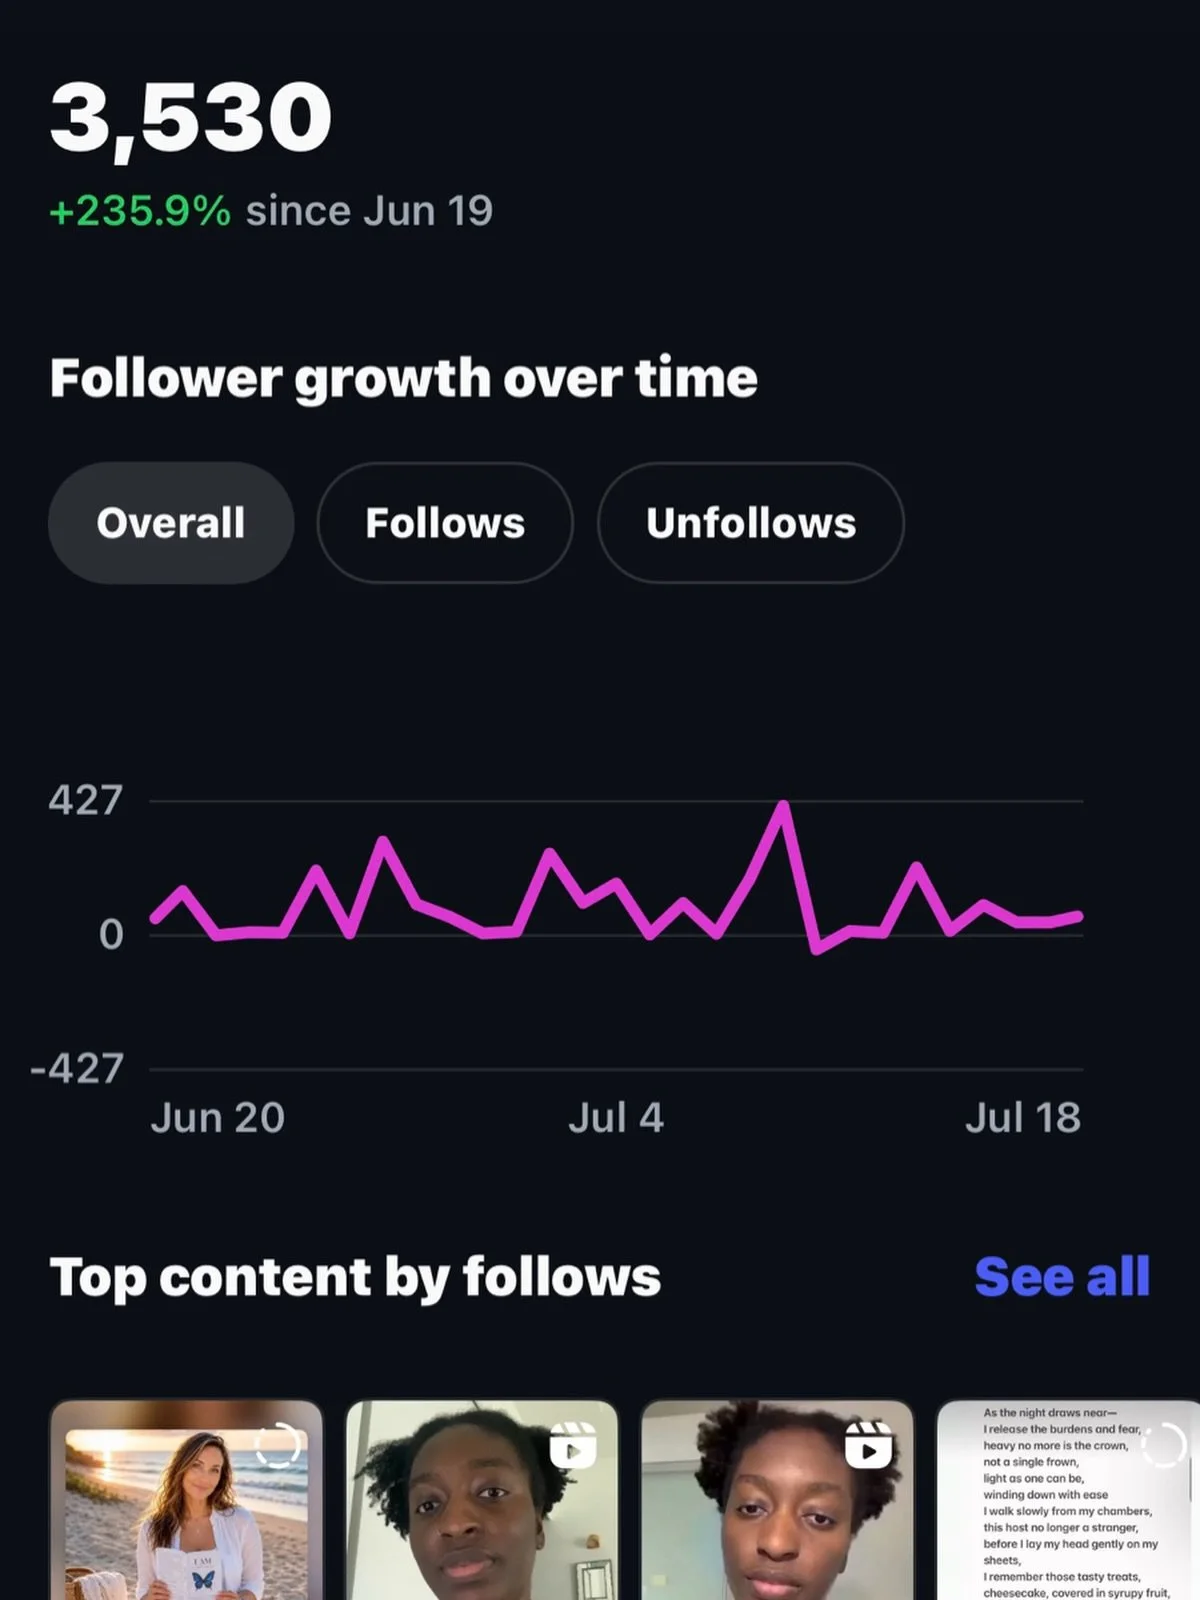This screenshot has width=1200, height=1600.
Task: Select the Overall filter pill
Action: point(171,523)
